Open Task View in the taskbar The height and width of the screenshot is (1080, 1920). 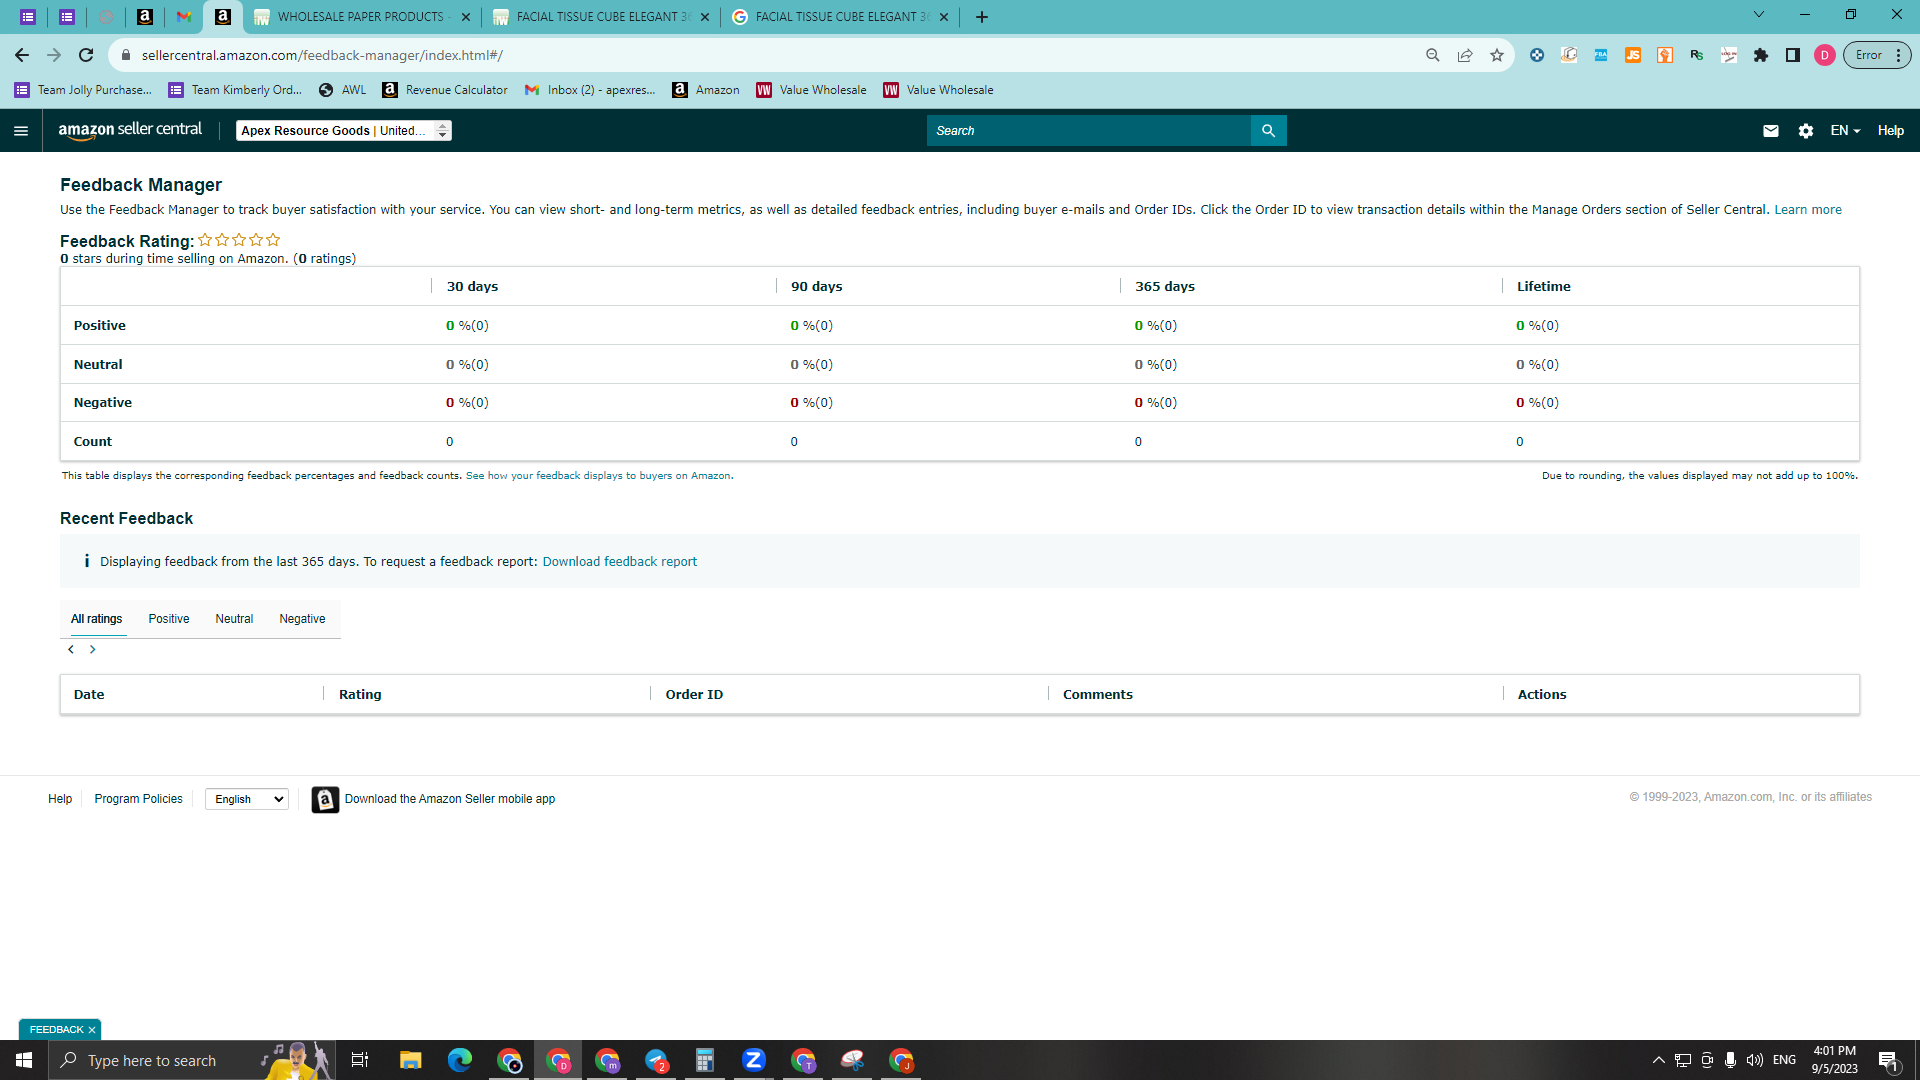point(360,1060)
